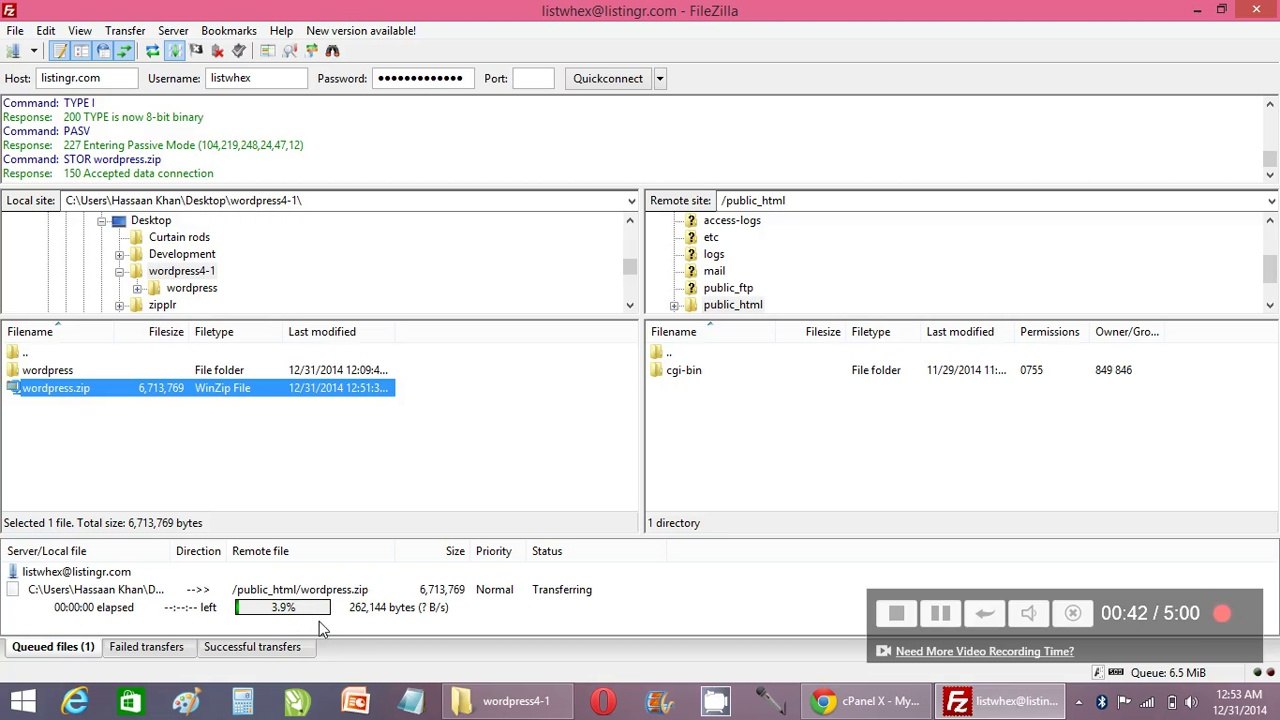Screen dimensions: 1280x720
Task: Focus the Host input field
Action: point(87,78)
